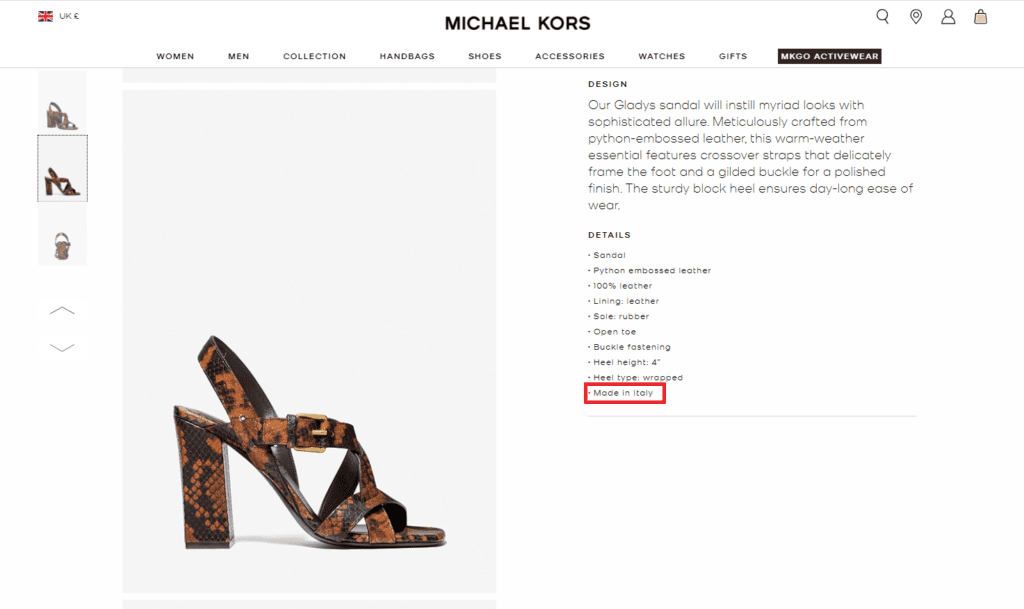1024x609 pixels.
Task: Open the ACCESSORIES menu
Action: (569, 56)
